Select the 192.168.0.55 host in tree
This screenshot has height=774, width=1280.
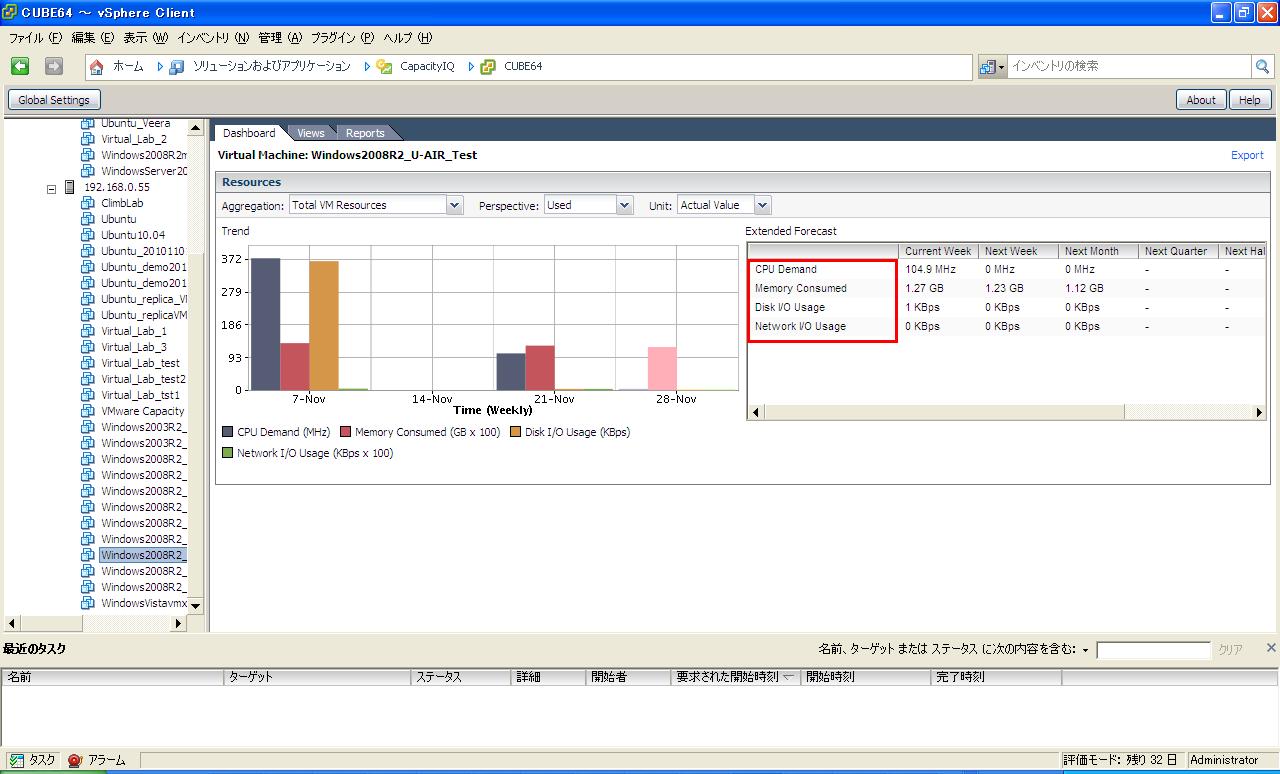116,187
